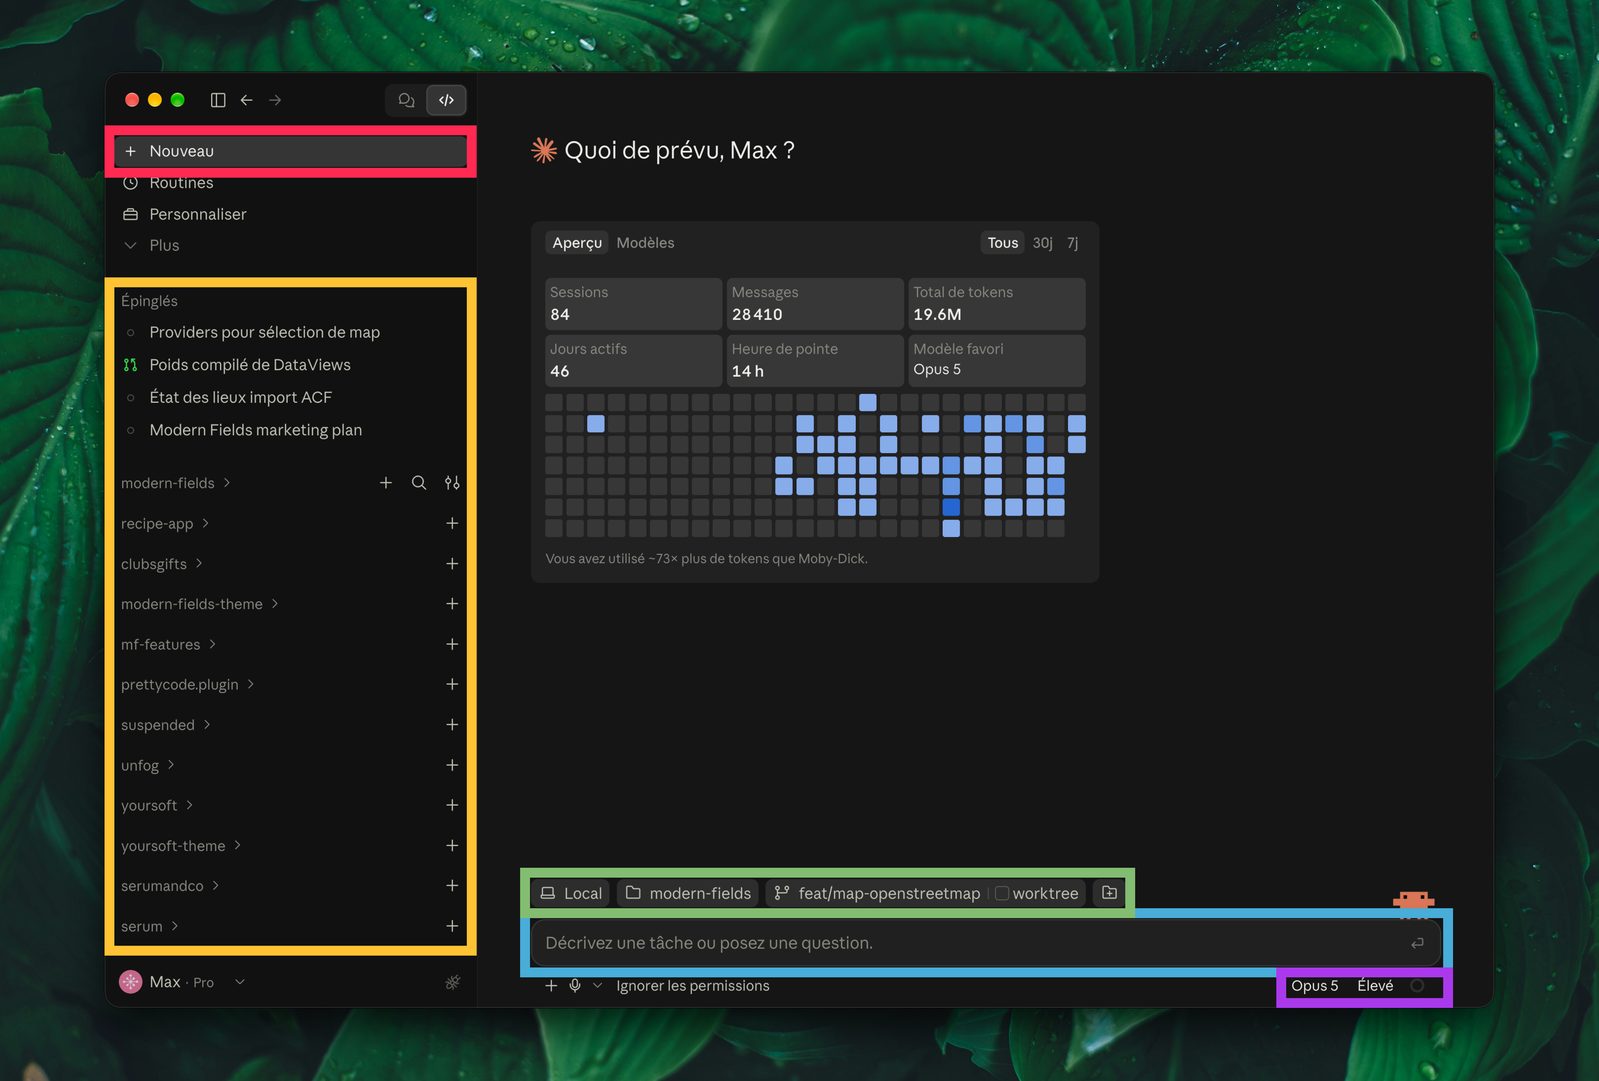Viewport: 1599px width, 1081px height.
Task: Click the Opus 5 model selector
Action: coord(1314,986)
